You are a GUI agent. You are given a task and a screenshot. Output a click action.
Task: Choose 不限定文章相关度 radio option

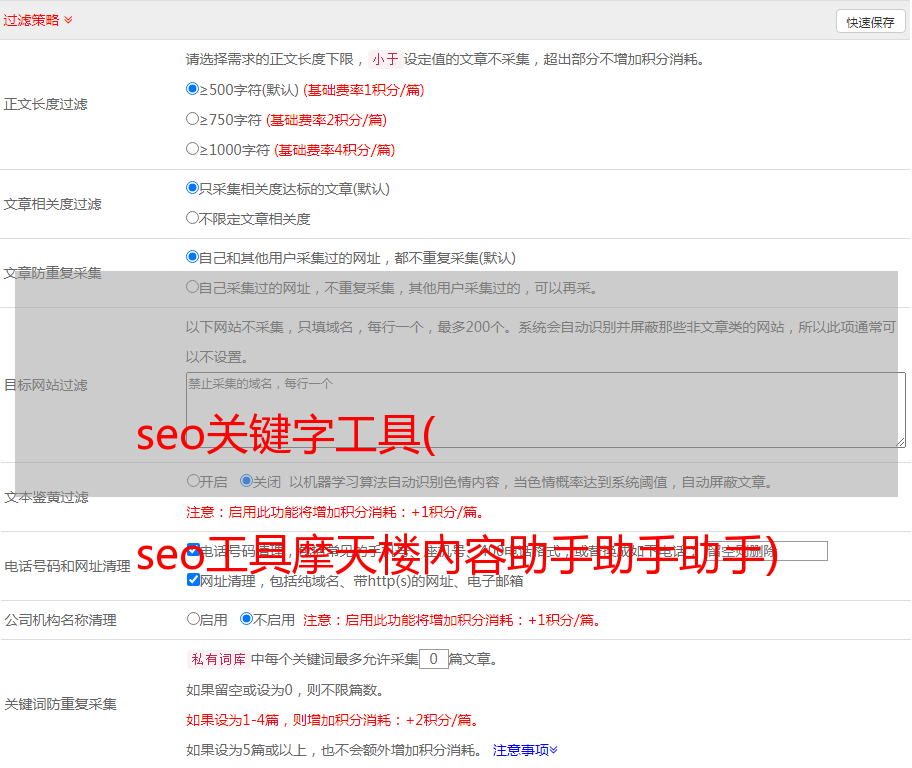tap(192, 218)
